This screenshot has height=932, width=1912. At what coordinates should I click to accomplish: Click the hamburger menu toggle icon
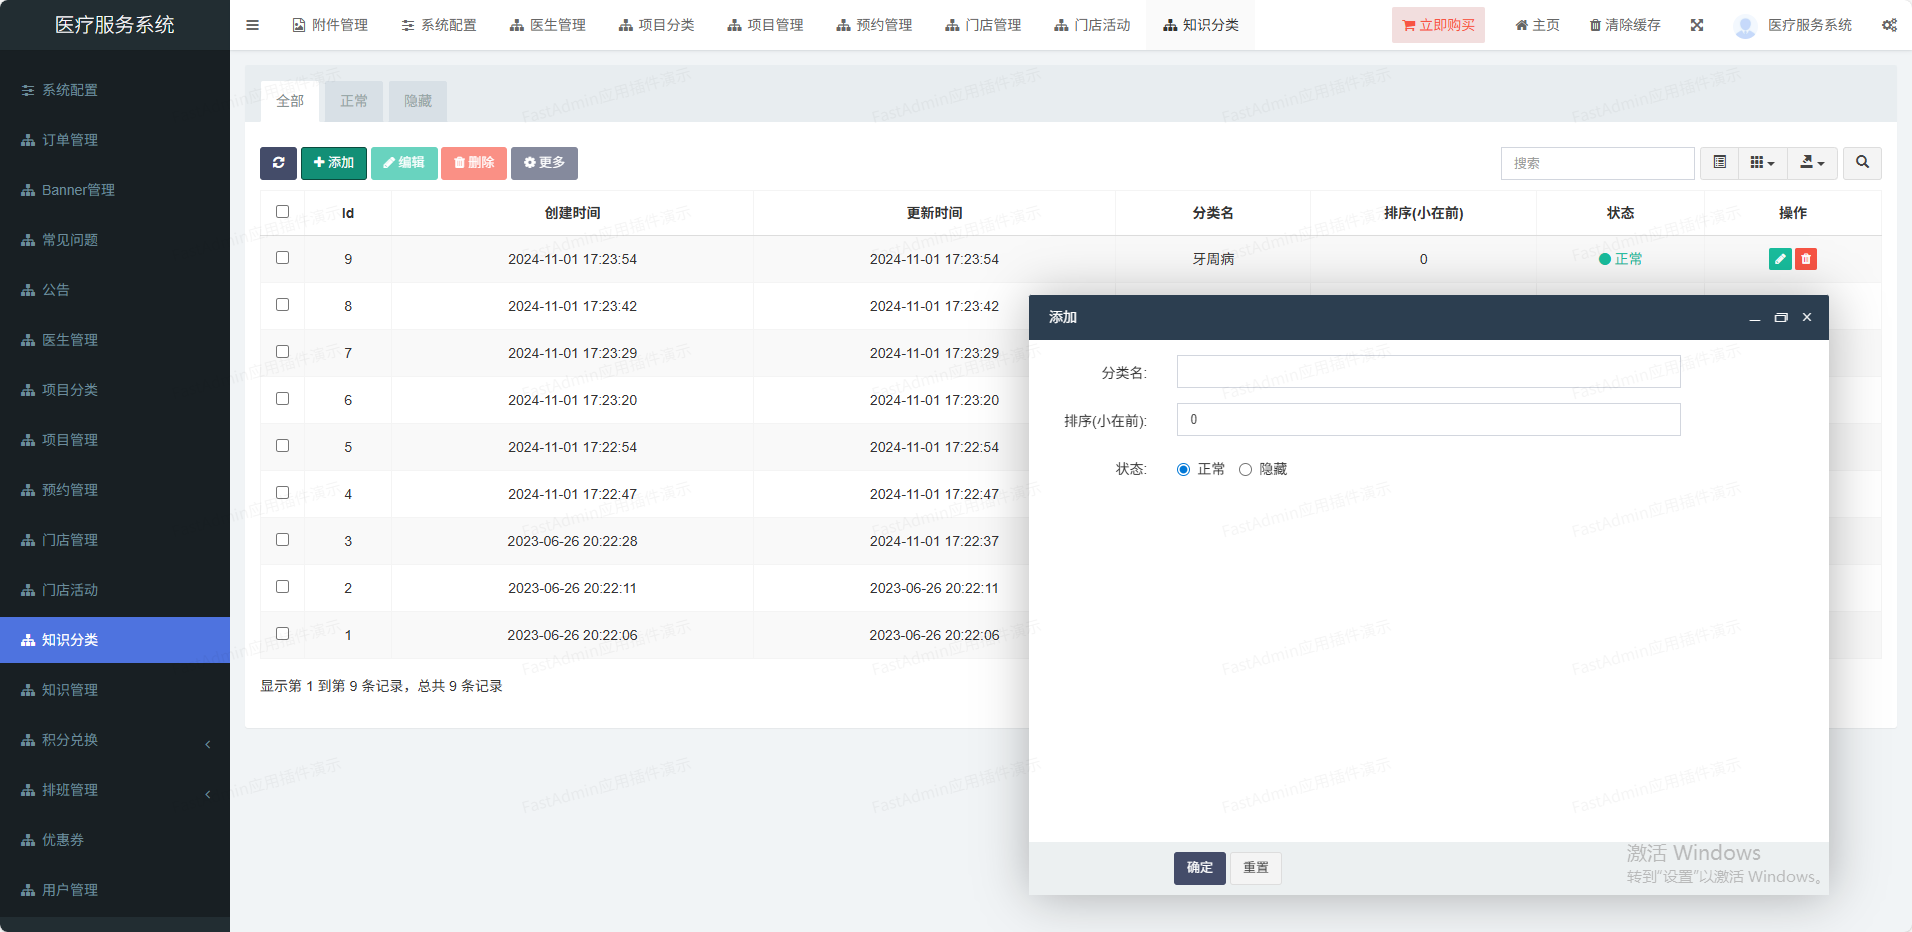(x=252, y=25)
